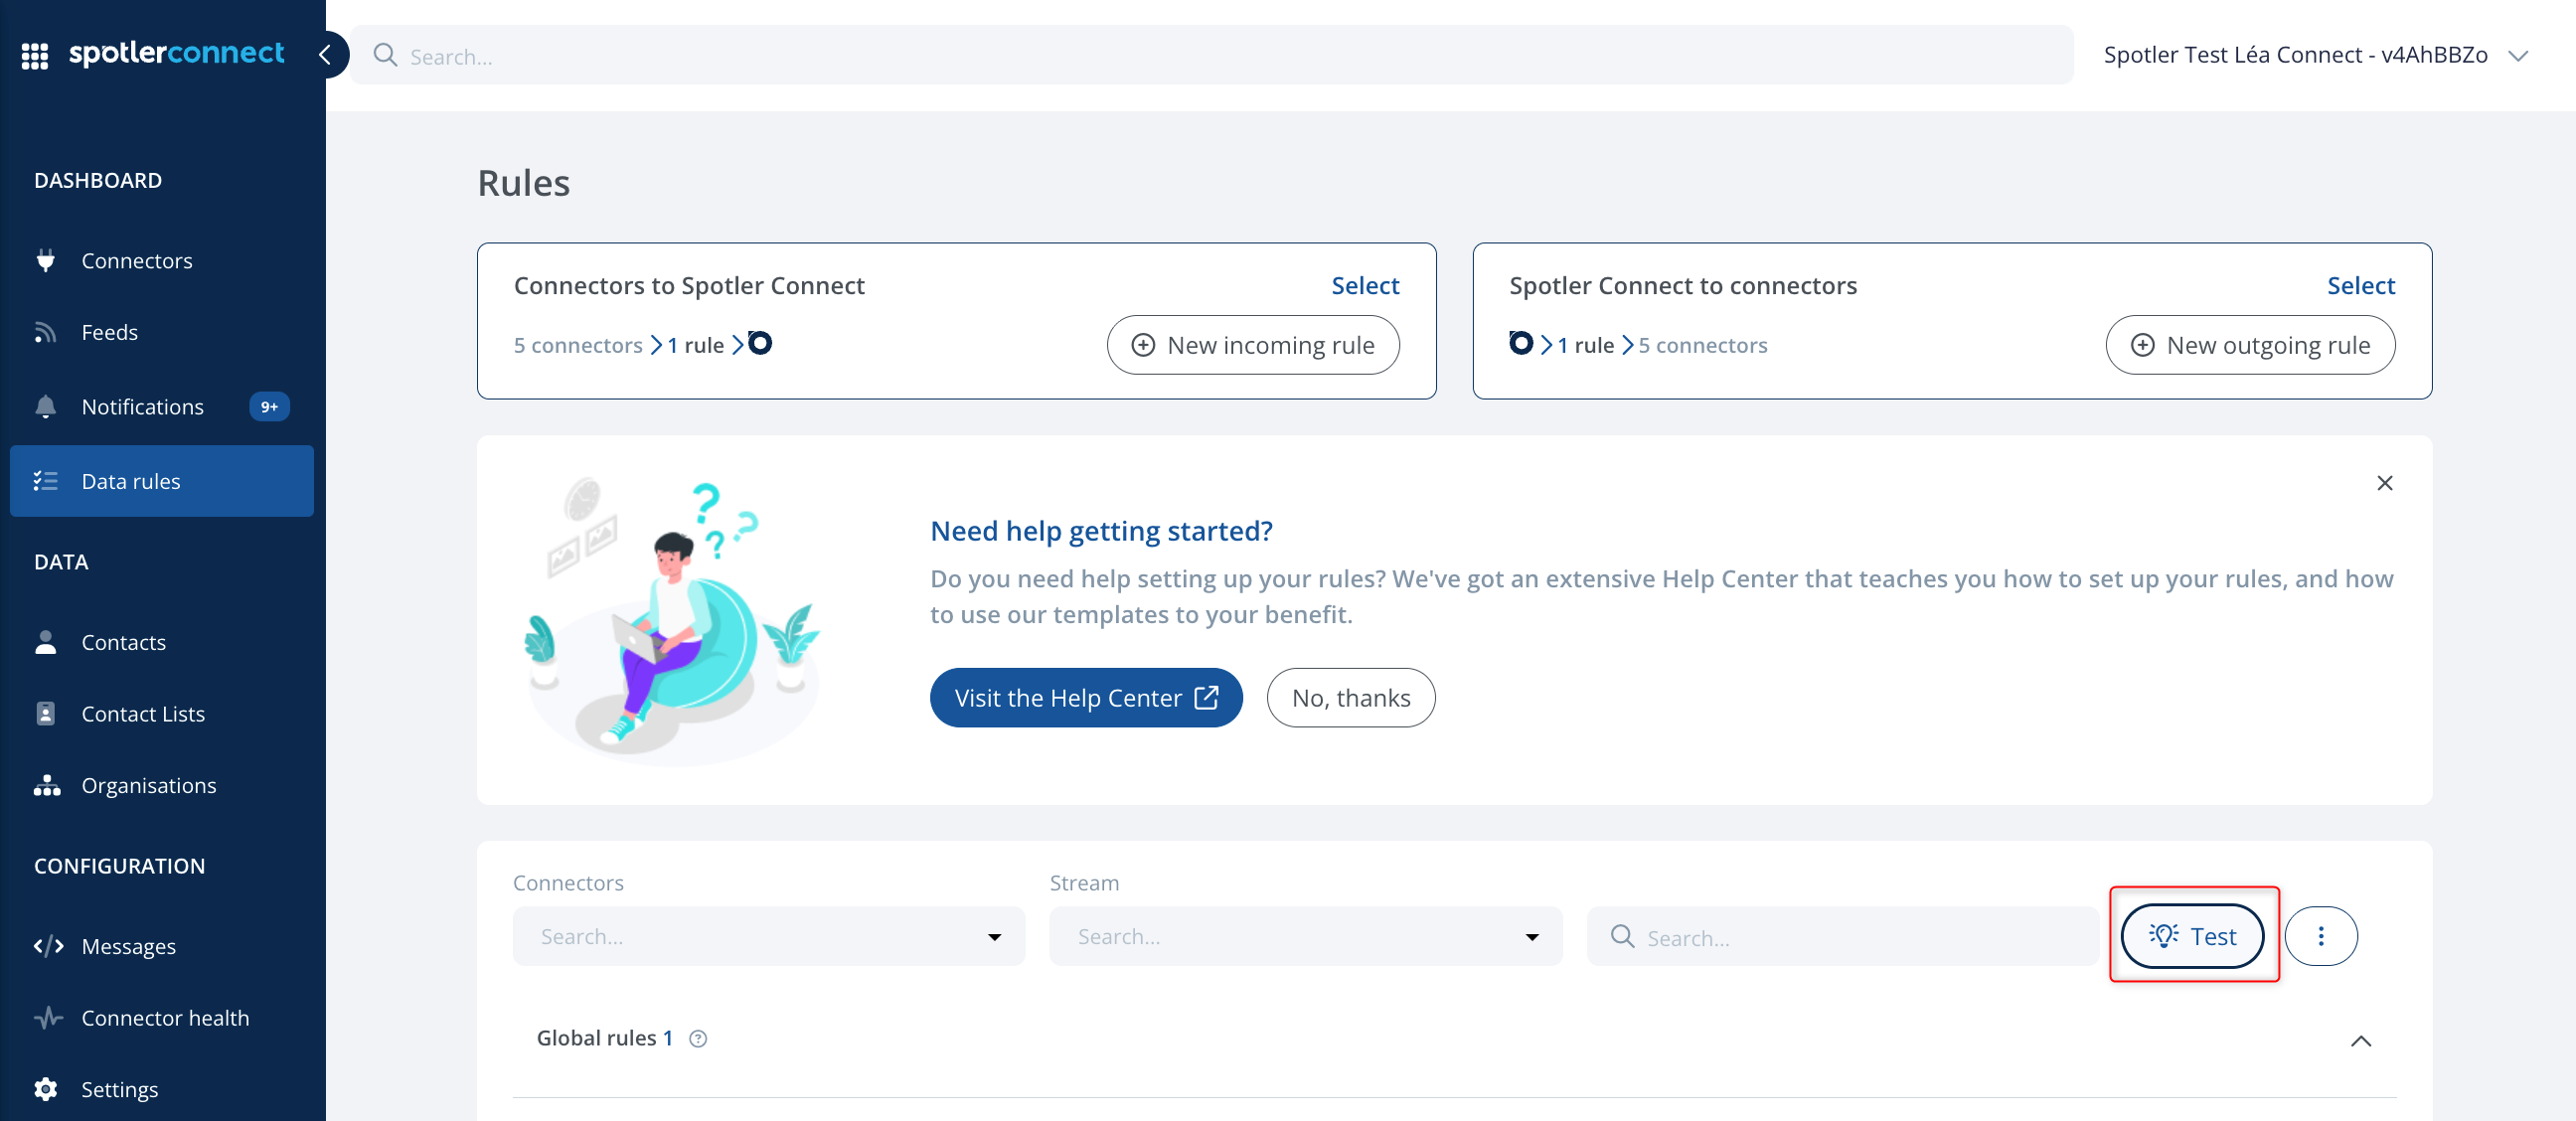Viewport: 2576px width, 1121px height.
Task: Navigate to Contacts
Action: tap(162, 642)
